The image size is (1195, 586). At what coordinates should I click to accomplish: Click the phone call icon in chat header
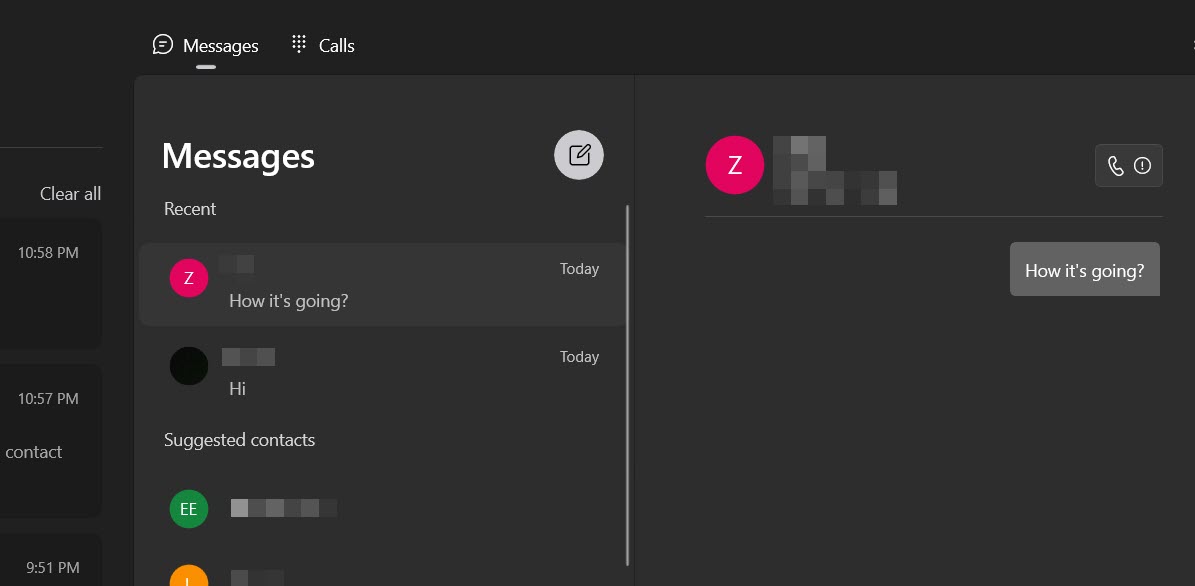pos(1116,166)
